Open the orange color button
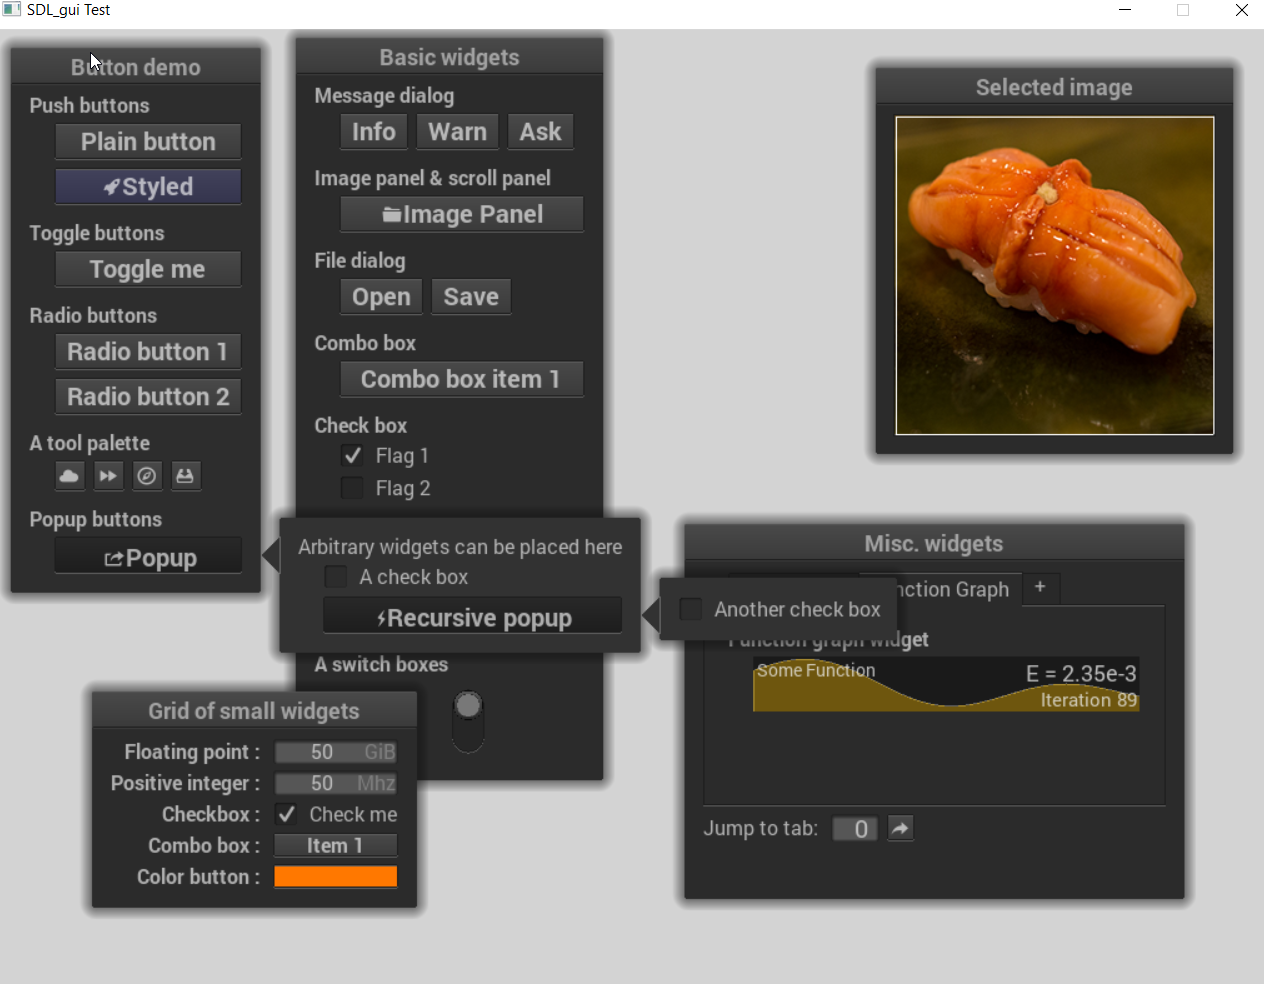 pyautogui.click(x=336, y=876)
